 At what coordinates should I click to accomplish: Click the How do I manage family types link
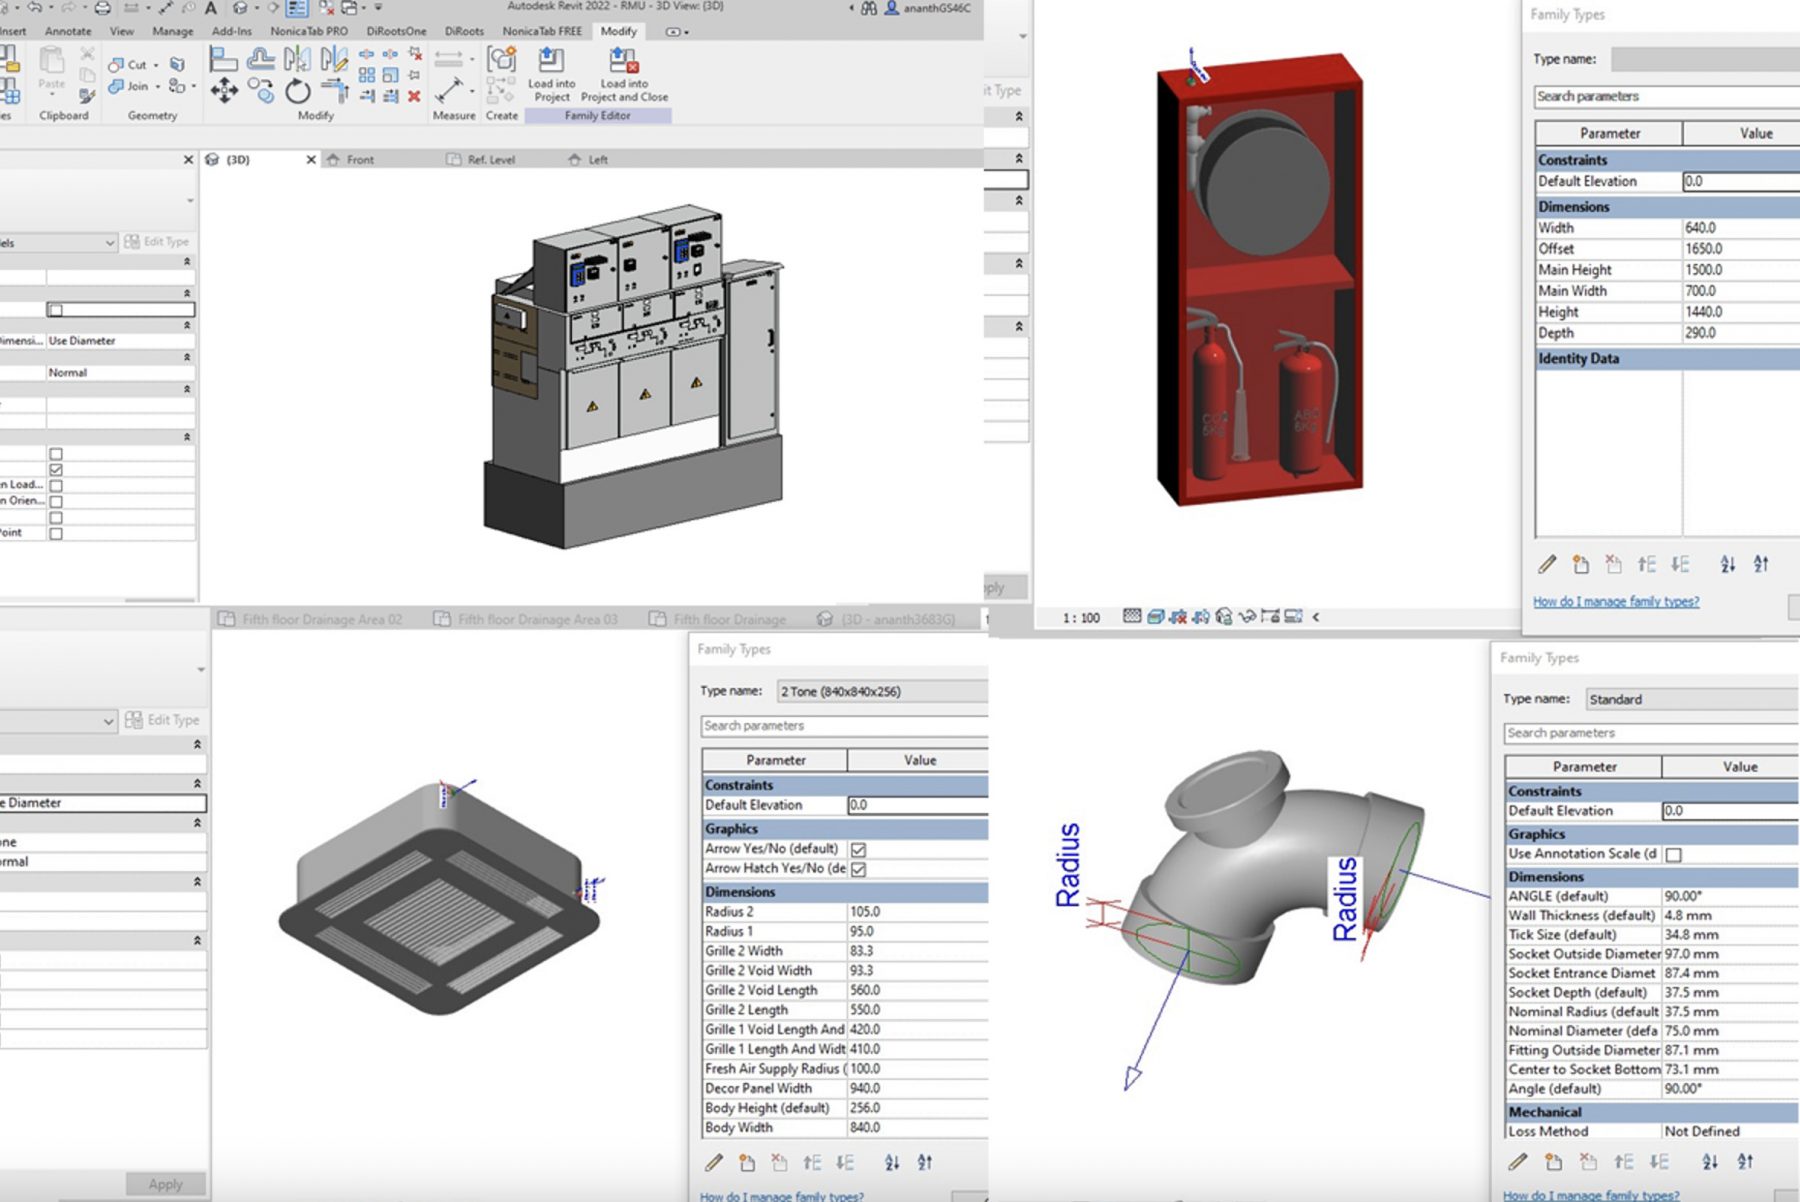coord(1615,601)
